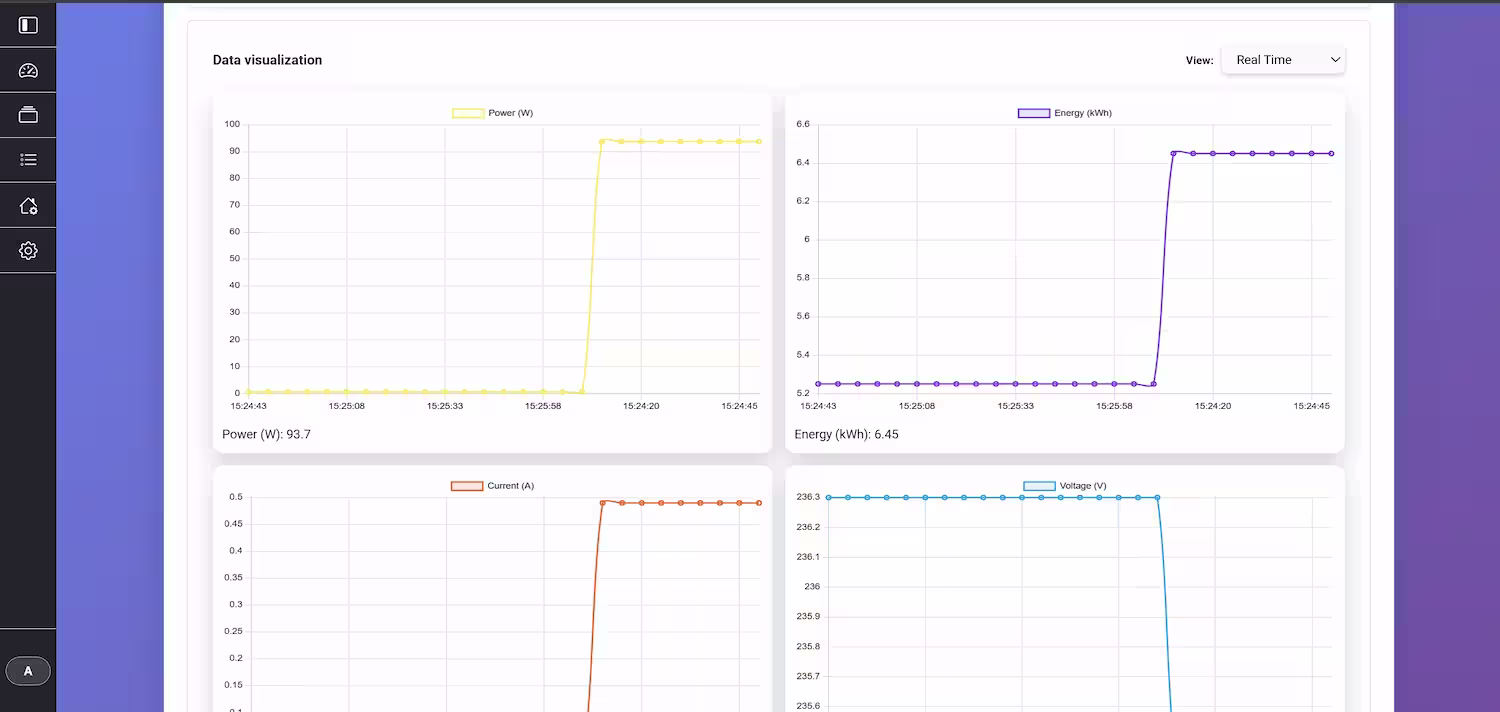1500x712 pixels.
Task: Open the bulleted list sidebar icon
Action: pos(28,160)
